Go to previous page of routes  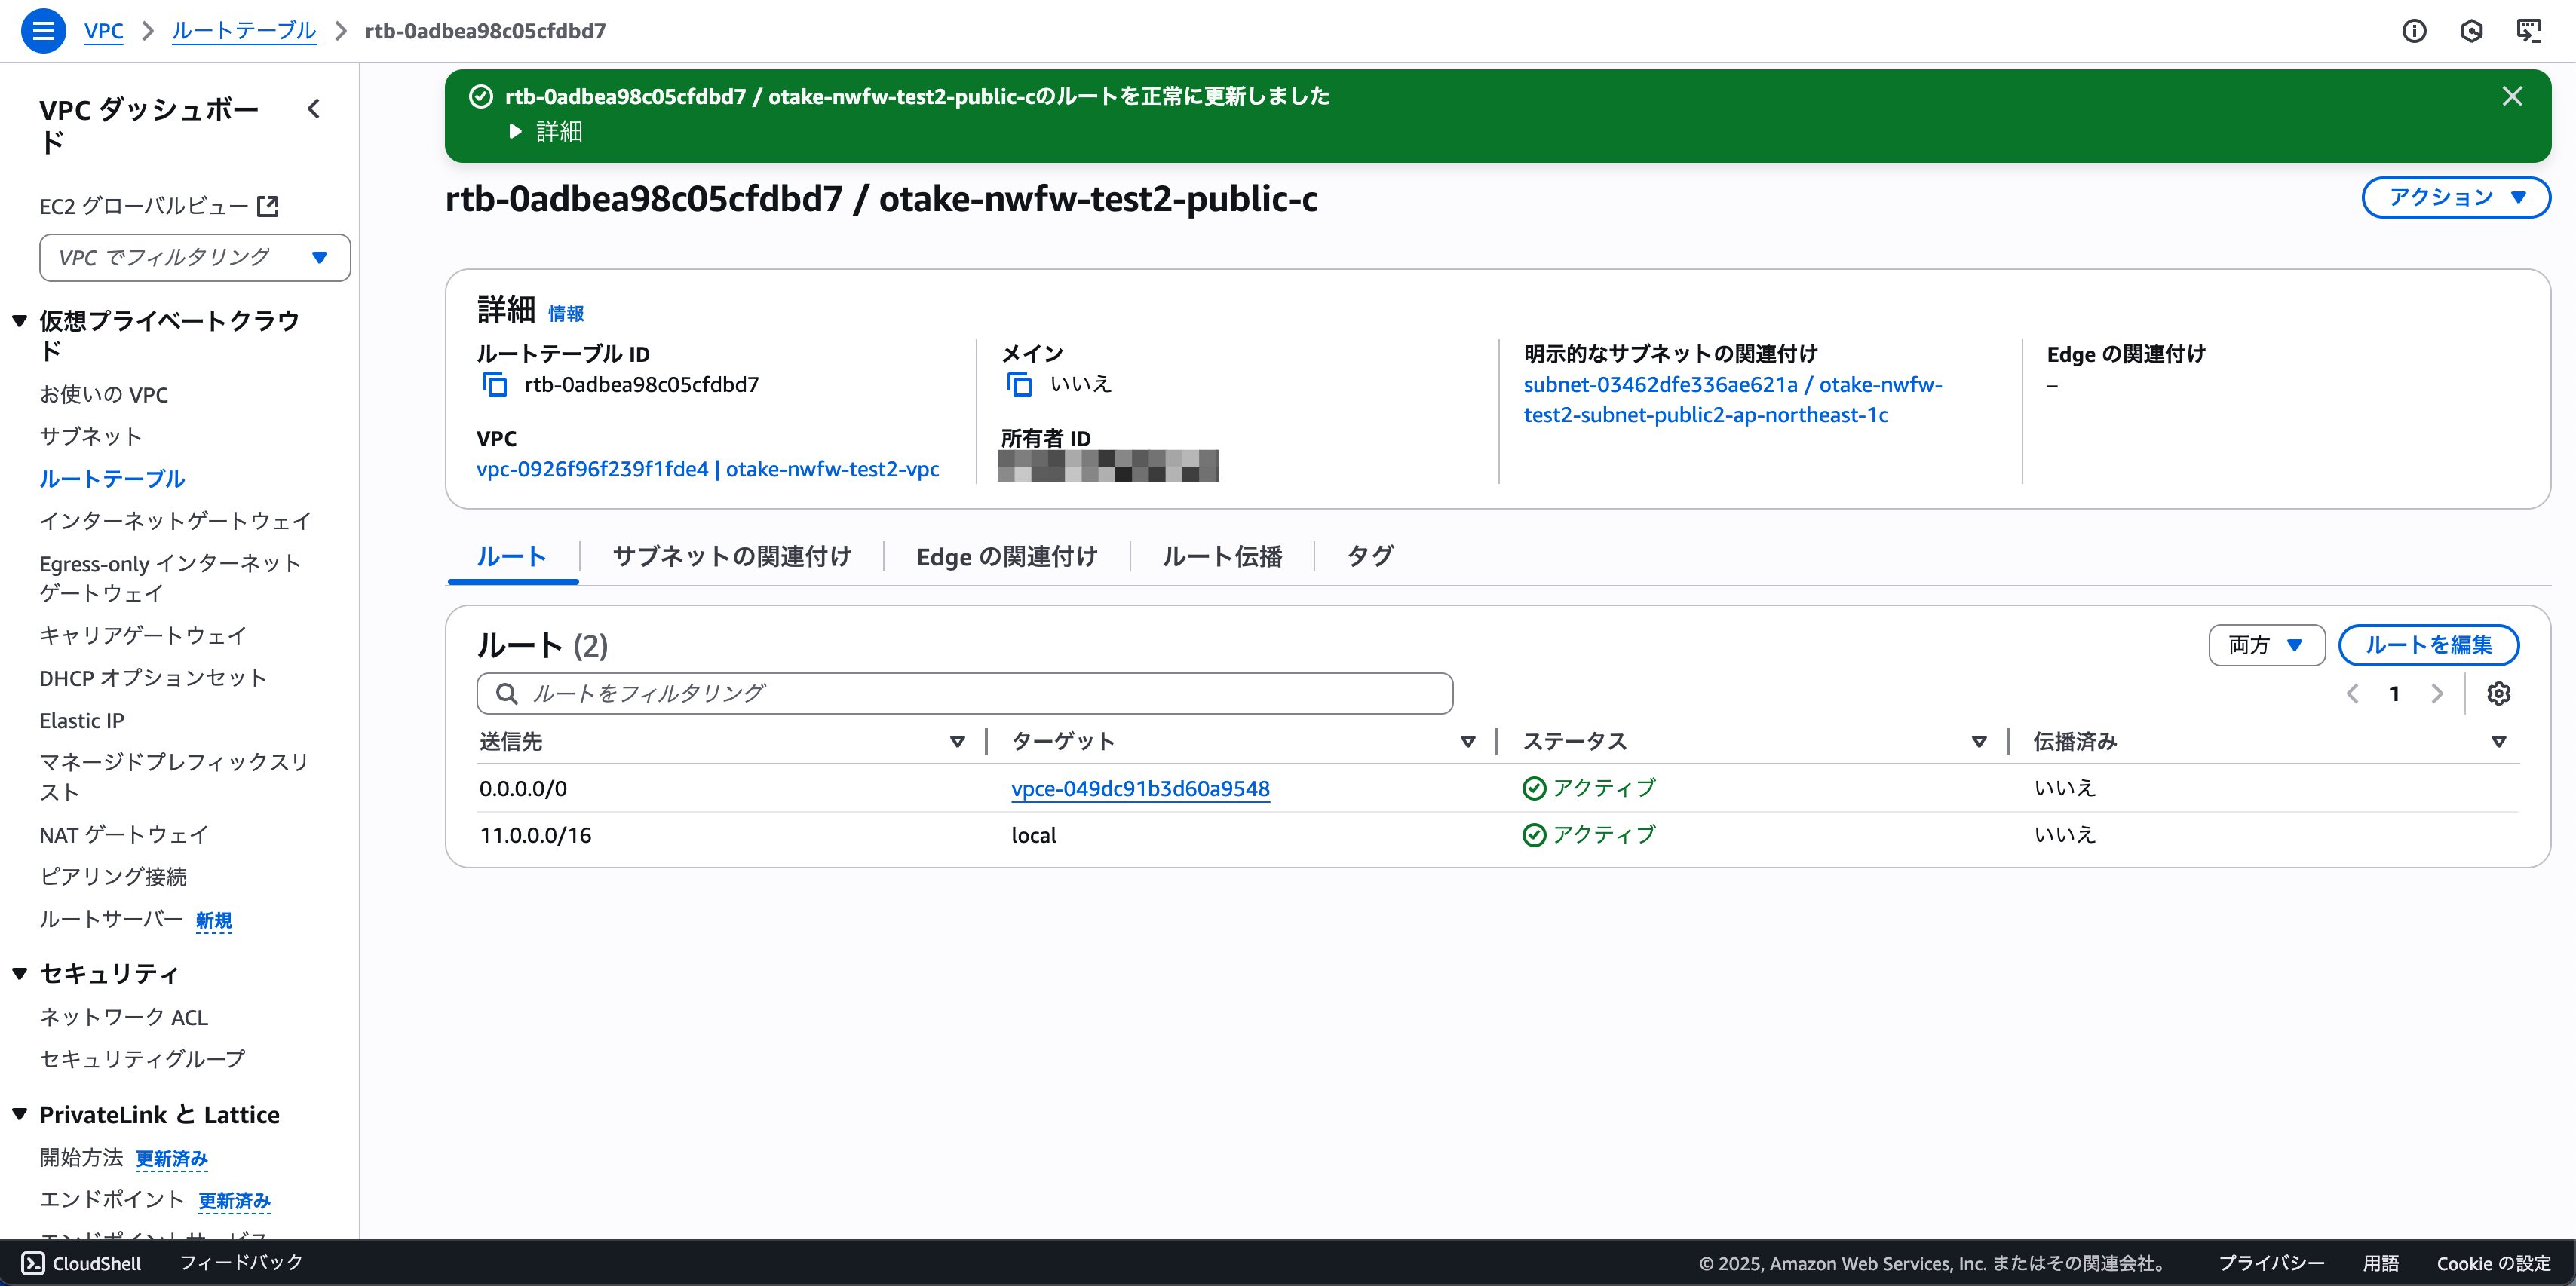coord(2353,694)
